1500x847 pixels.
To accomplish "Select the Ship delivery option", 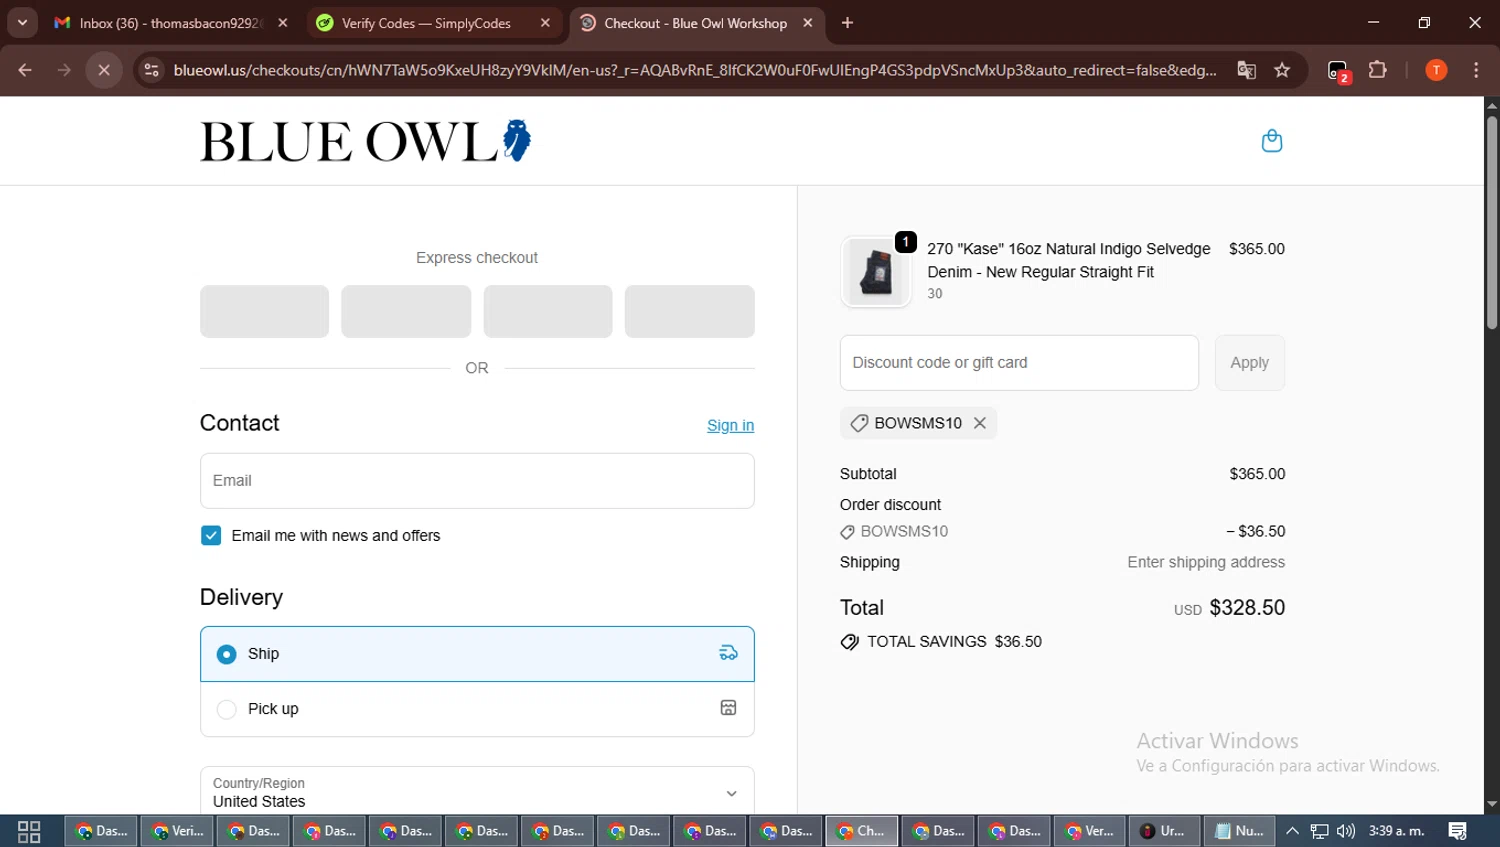I will pos(477,654).
